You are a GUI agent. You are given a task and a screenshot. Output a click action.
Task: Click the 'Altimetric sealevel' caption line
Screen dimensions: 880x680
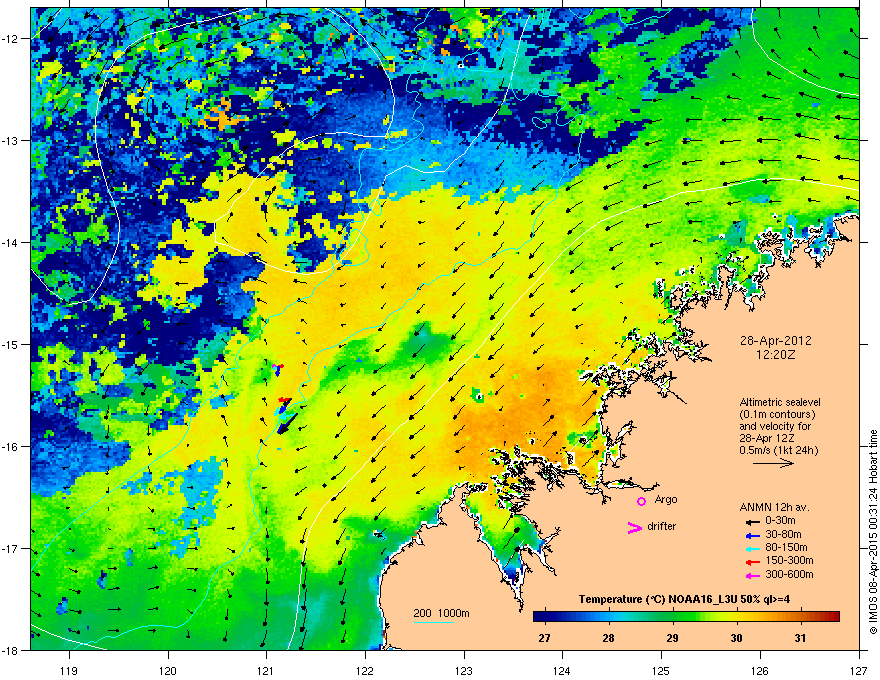pyautogui.click(x=780, y=402)
